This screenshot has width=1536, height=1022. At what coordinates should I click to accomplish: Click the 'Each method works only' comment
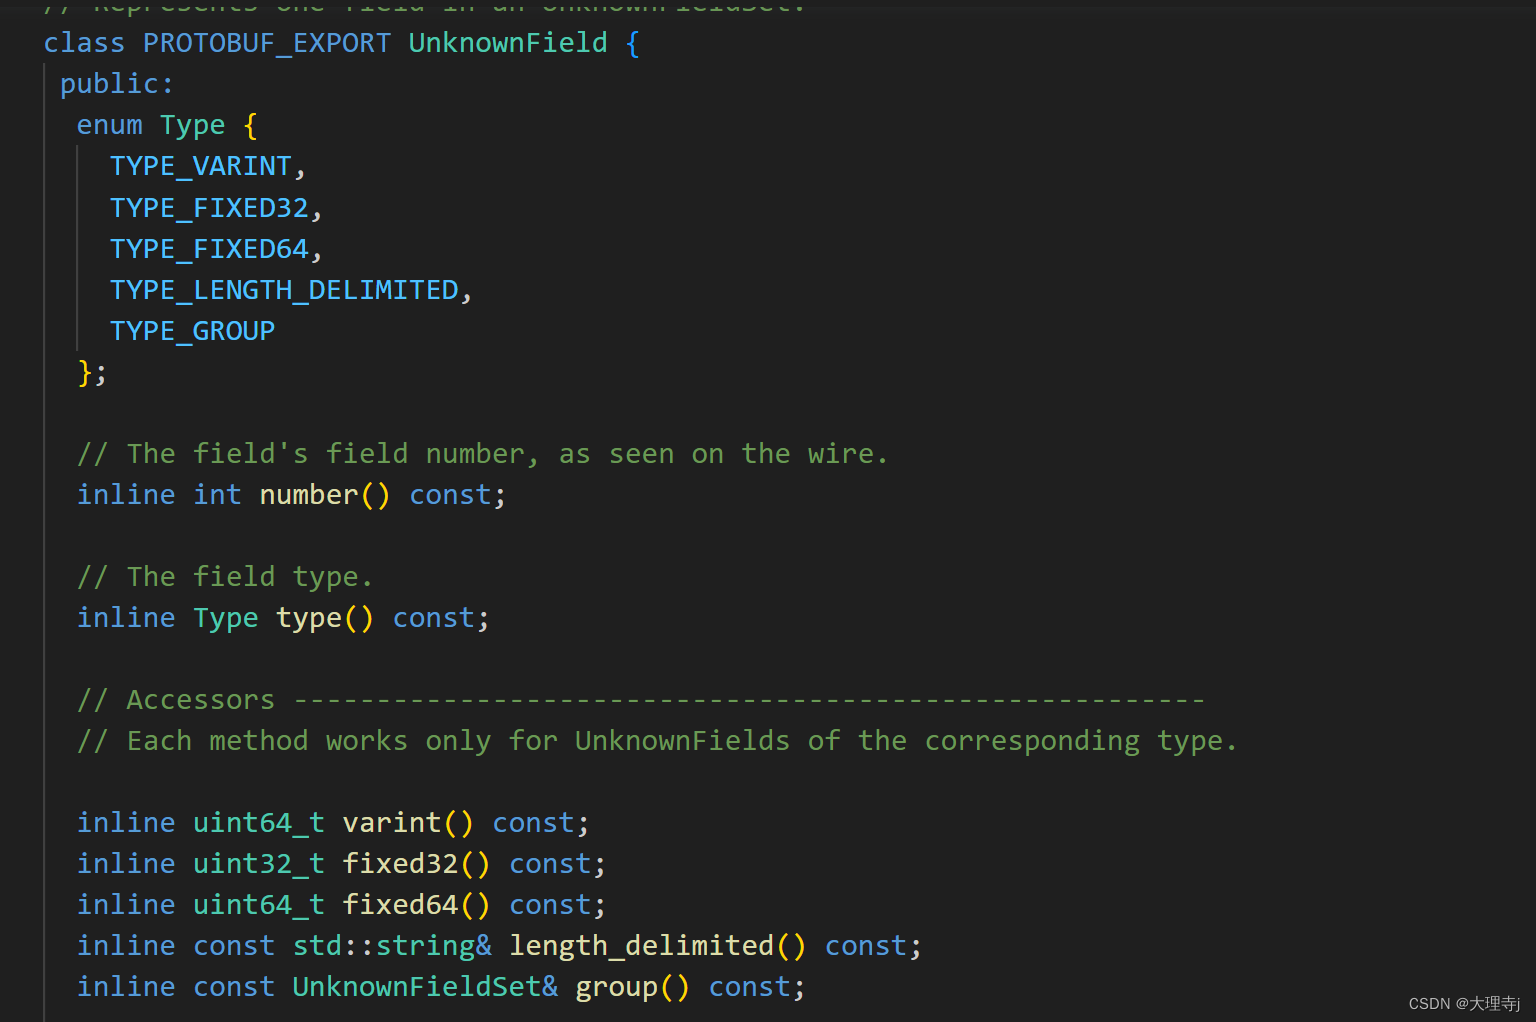point(657,741)
